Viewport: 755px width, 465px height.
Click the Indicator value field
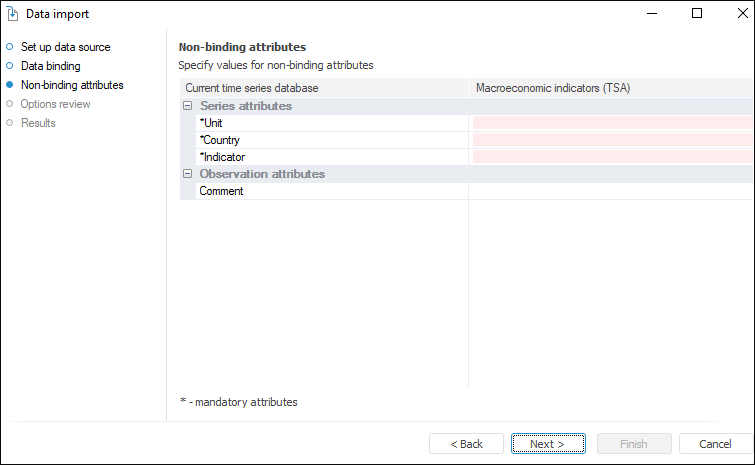(612, 157)
